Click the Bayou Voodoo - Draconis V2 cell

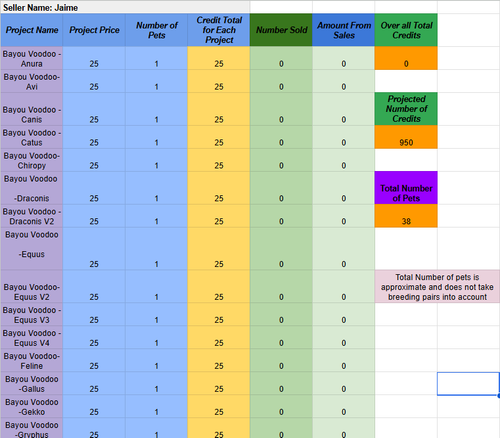(x=32, y=216)
